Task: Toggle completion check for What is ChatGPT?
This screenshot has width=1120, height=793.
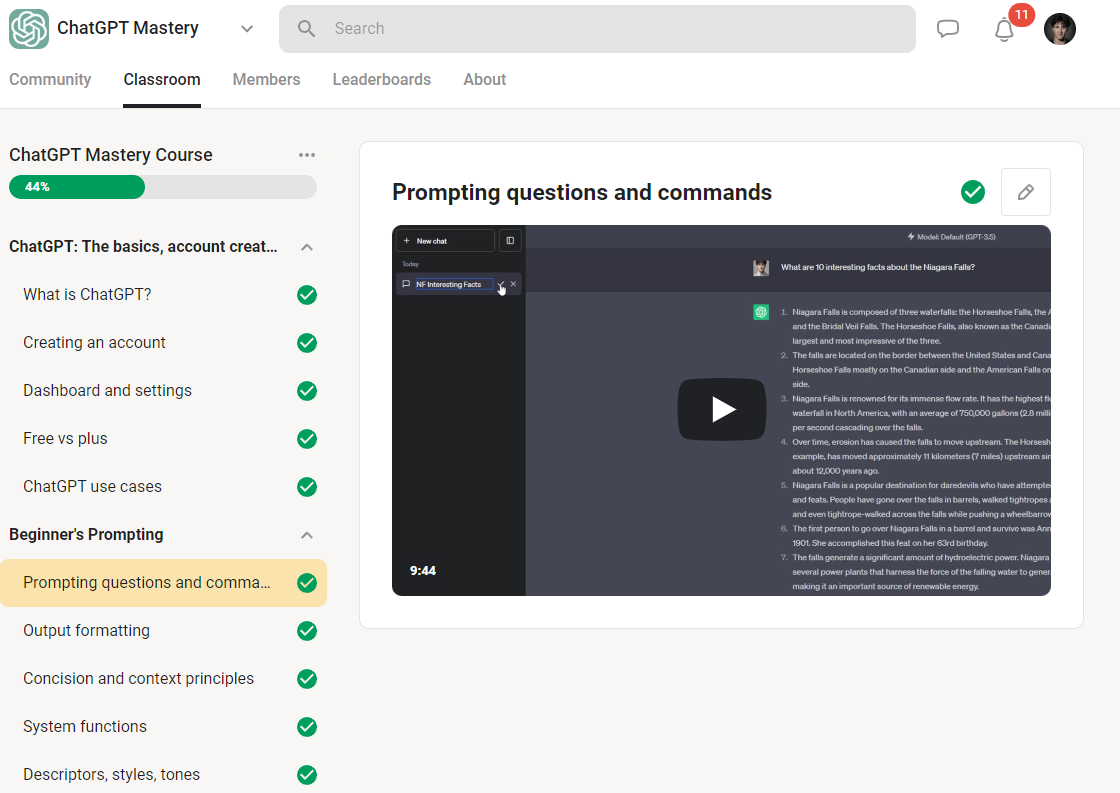Action: click(307, 295)
